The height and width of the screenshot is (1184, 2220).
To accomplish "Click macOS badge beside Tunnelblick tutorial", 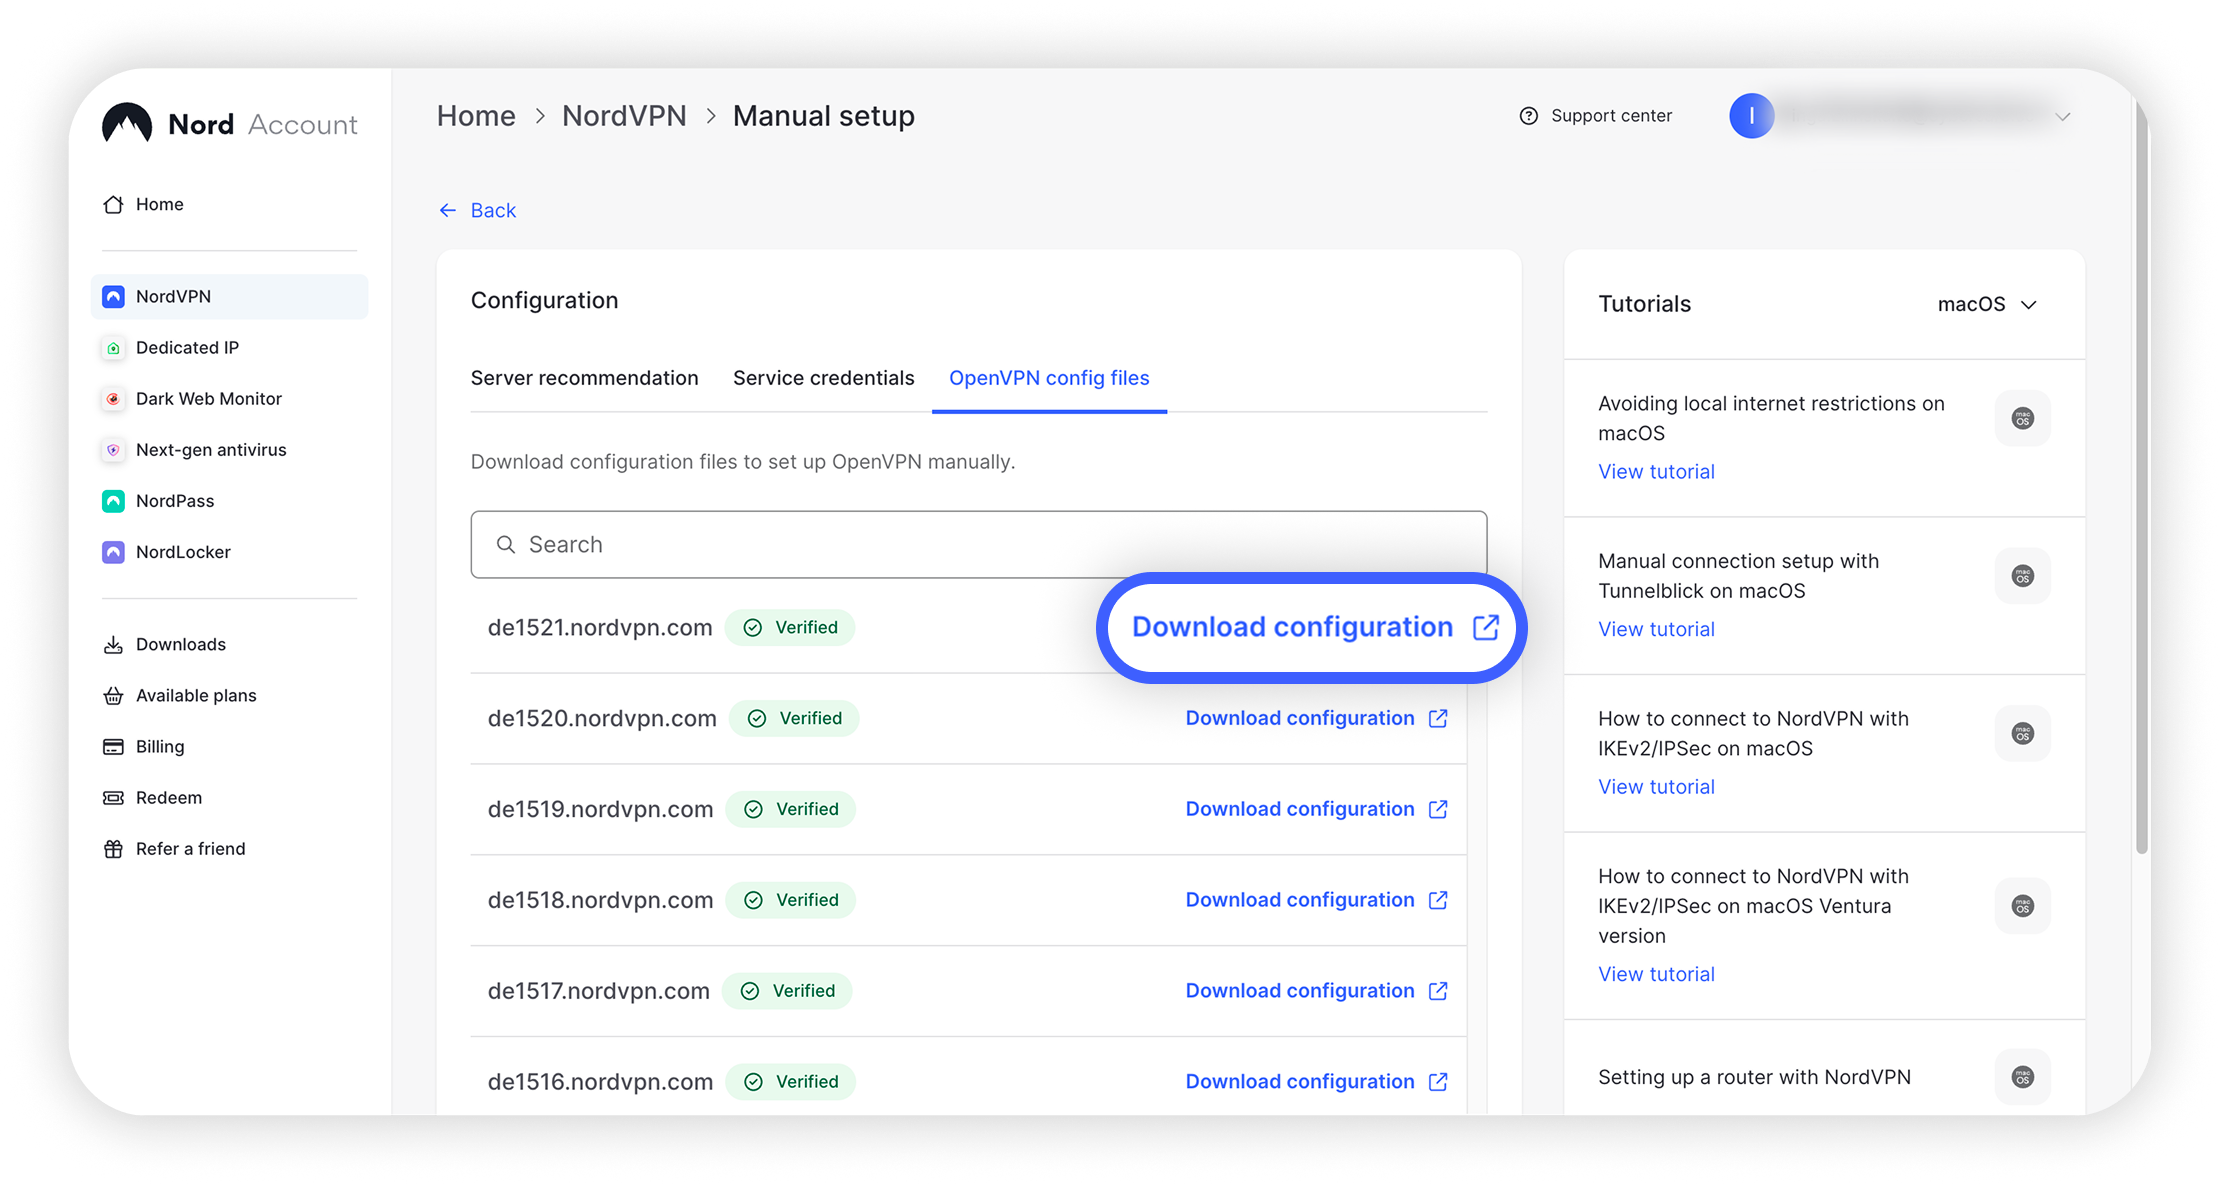I will 2023,576.
